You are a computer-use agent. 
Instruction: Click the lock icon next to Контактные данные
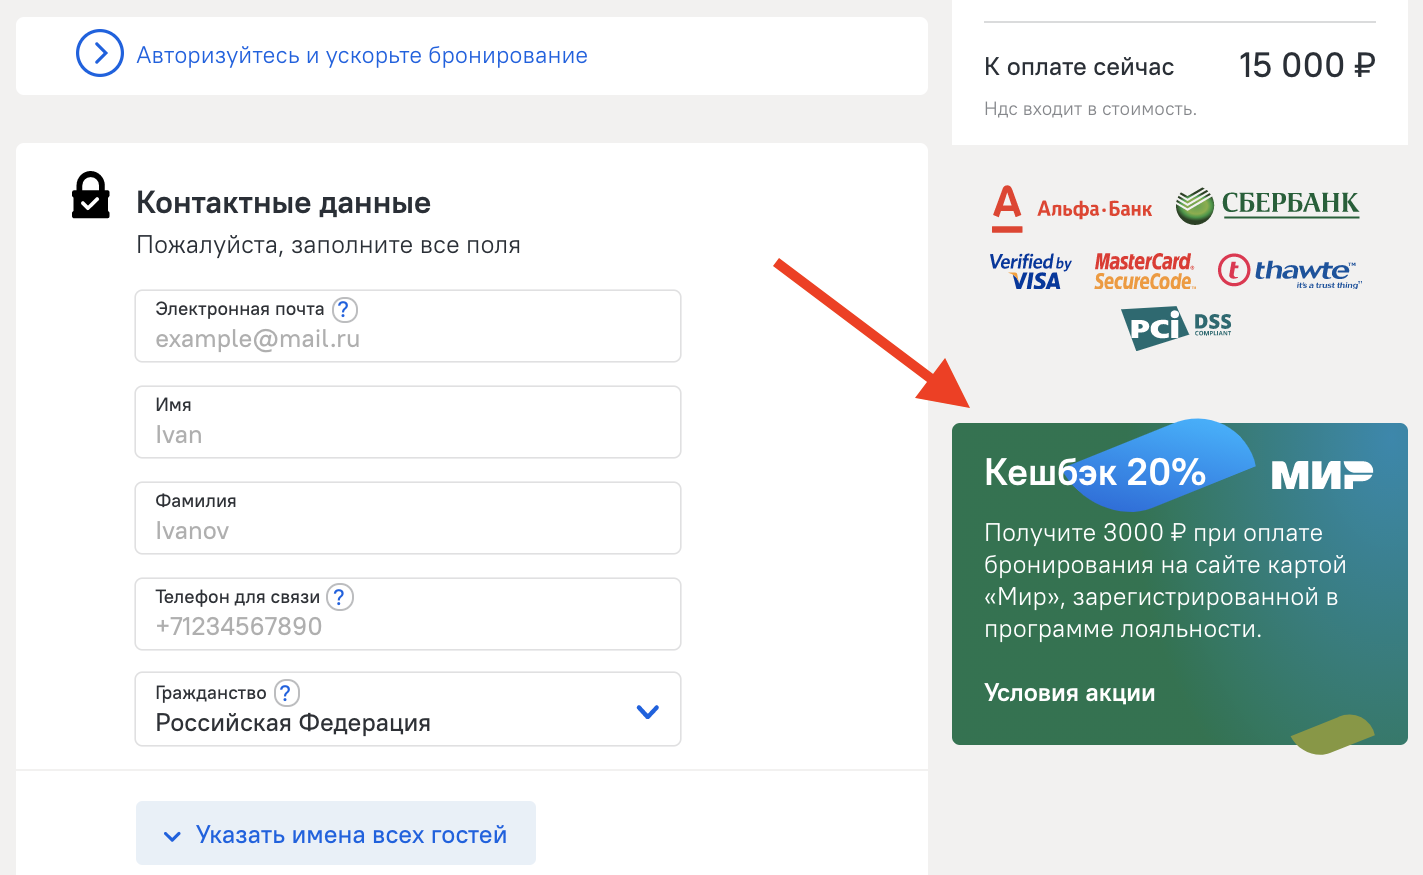point(90,195)
